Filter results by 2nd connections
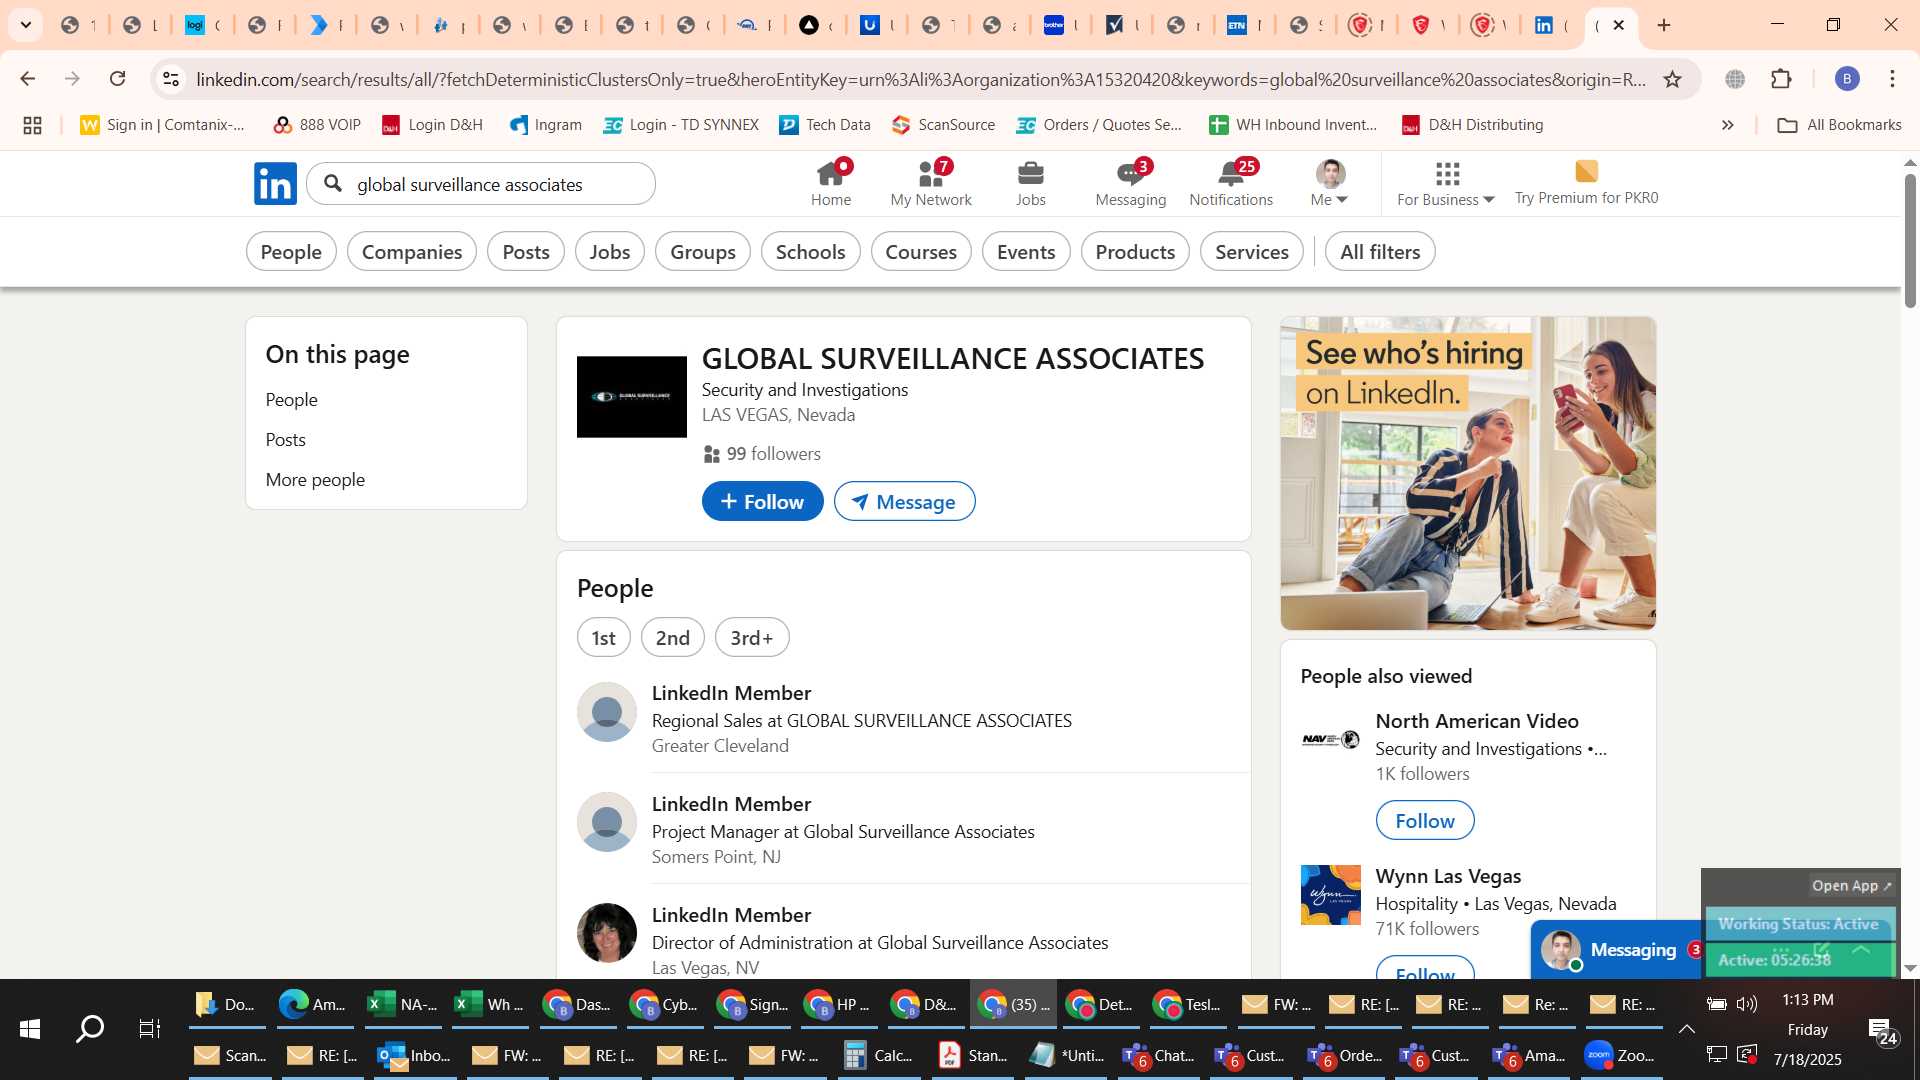 [672, 638]
